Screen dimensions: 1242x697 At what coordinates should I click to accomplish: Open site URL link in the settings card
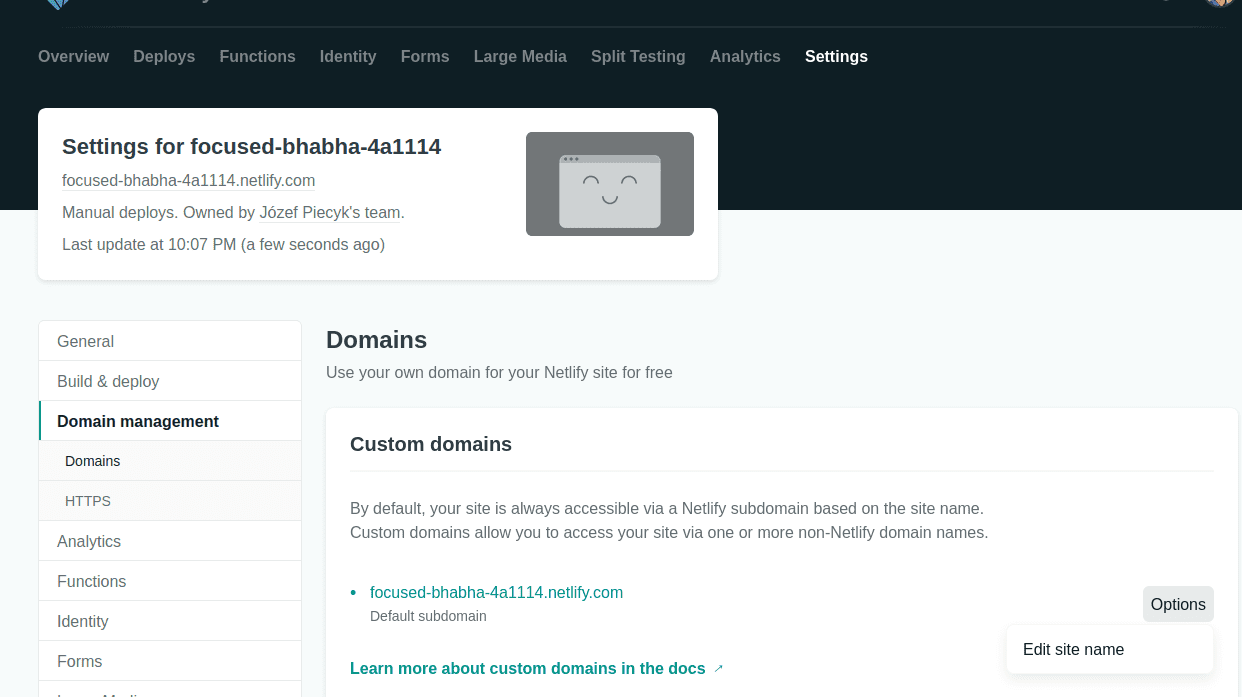188,181
